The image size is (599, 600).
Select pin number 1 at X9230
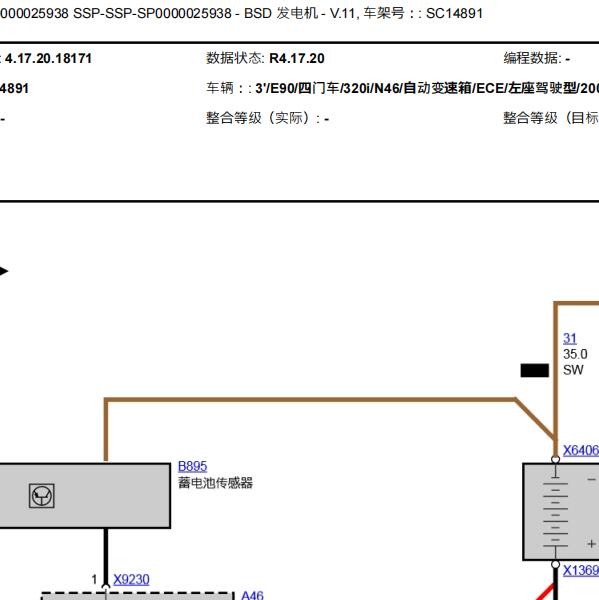click(95, 579)
